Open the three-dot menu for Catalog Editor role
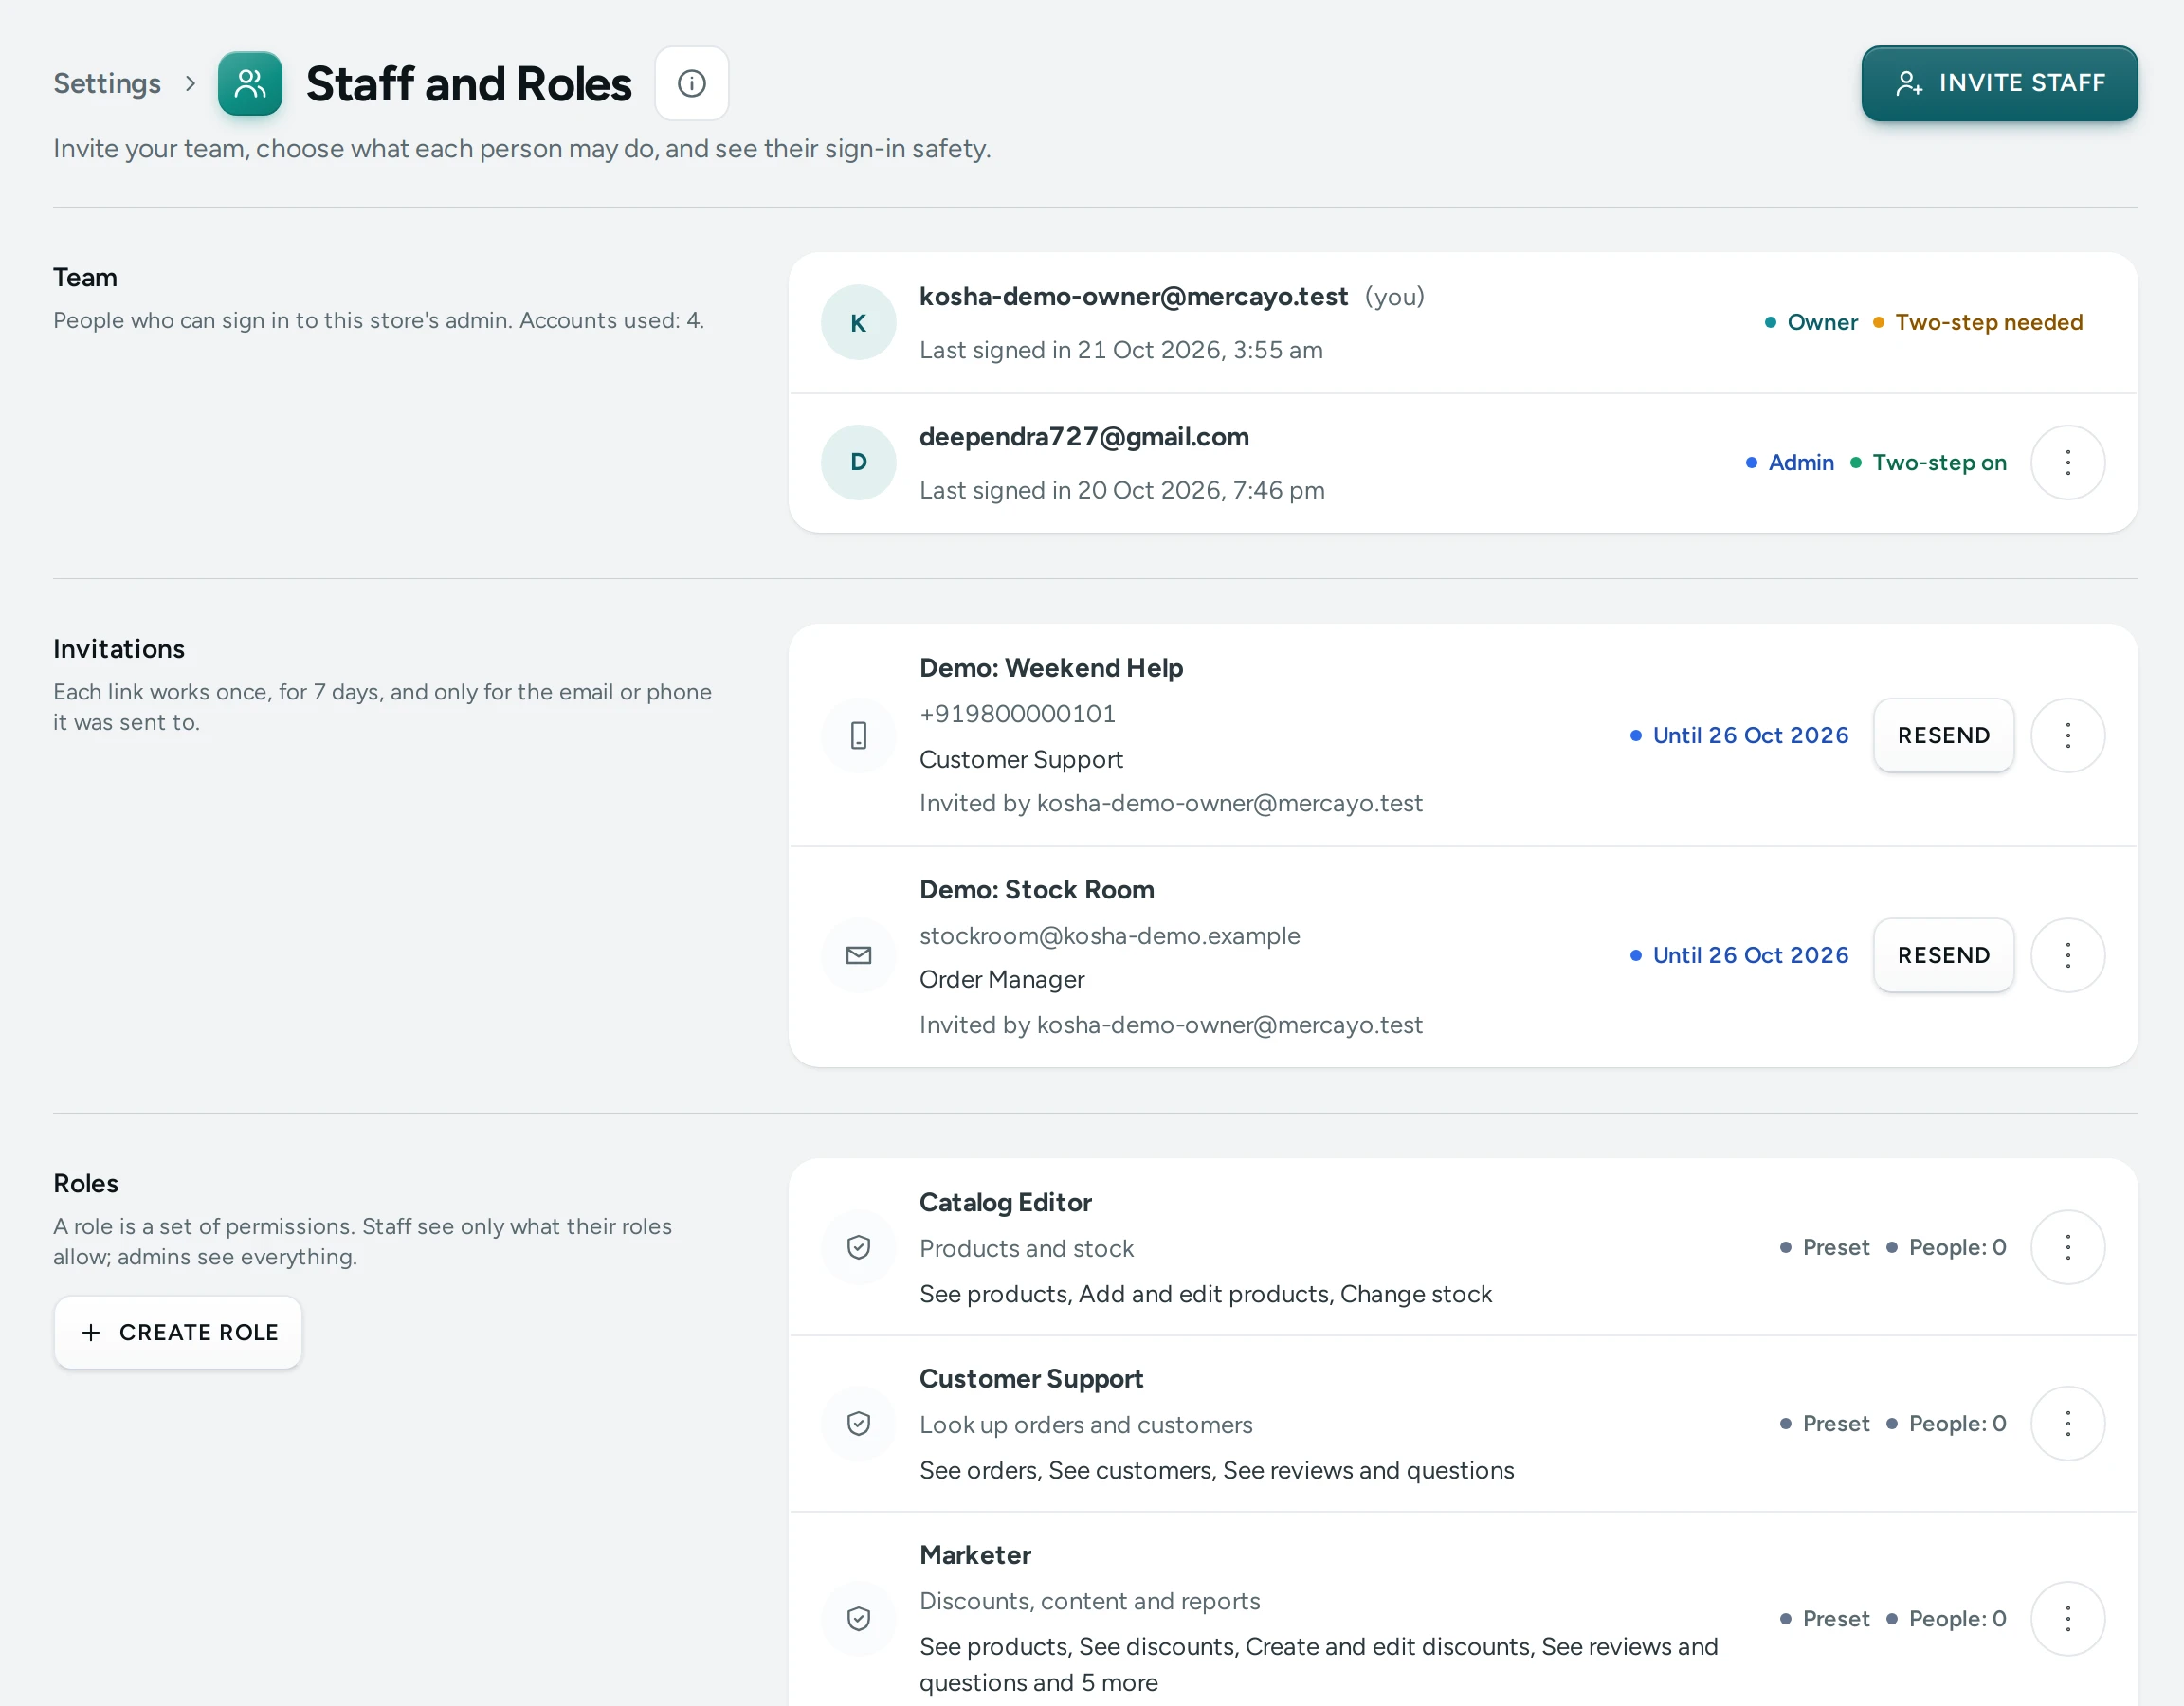Screen dimensions: 2184x1706 tap(2068, 1247)
